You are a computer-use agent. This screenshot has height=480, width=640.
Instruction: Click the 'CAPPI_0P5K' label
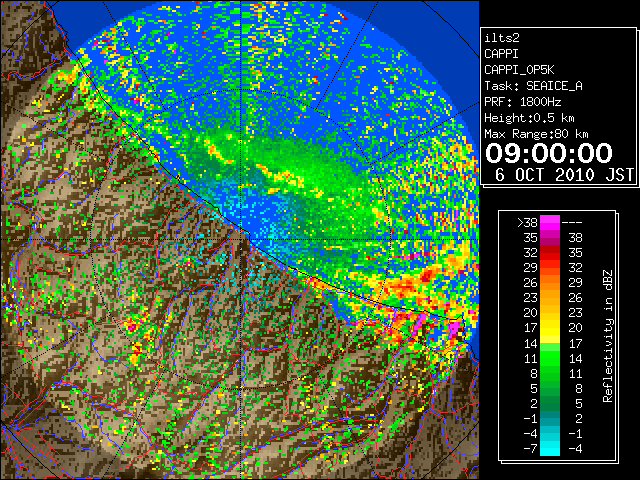519,70
